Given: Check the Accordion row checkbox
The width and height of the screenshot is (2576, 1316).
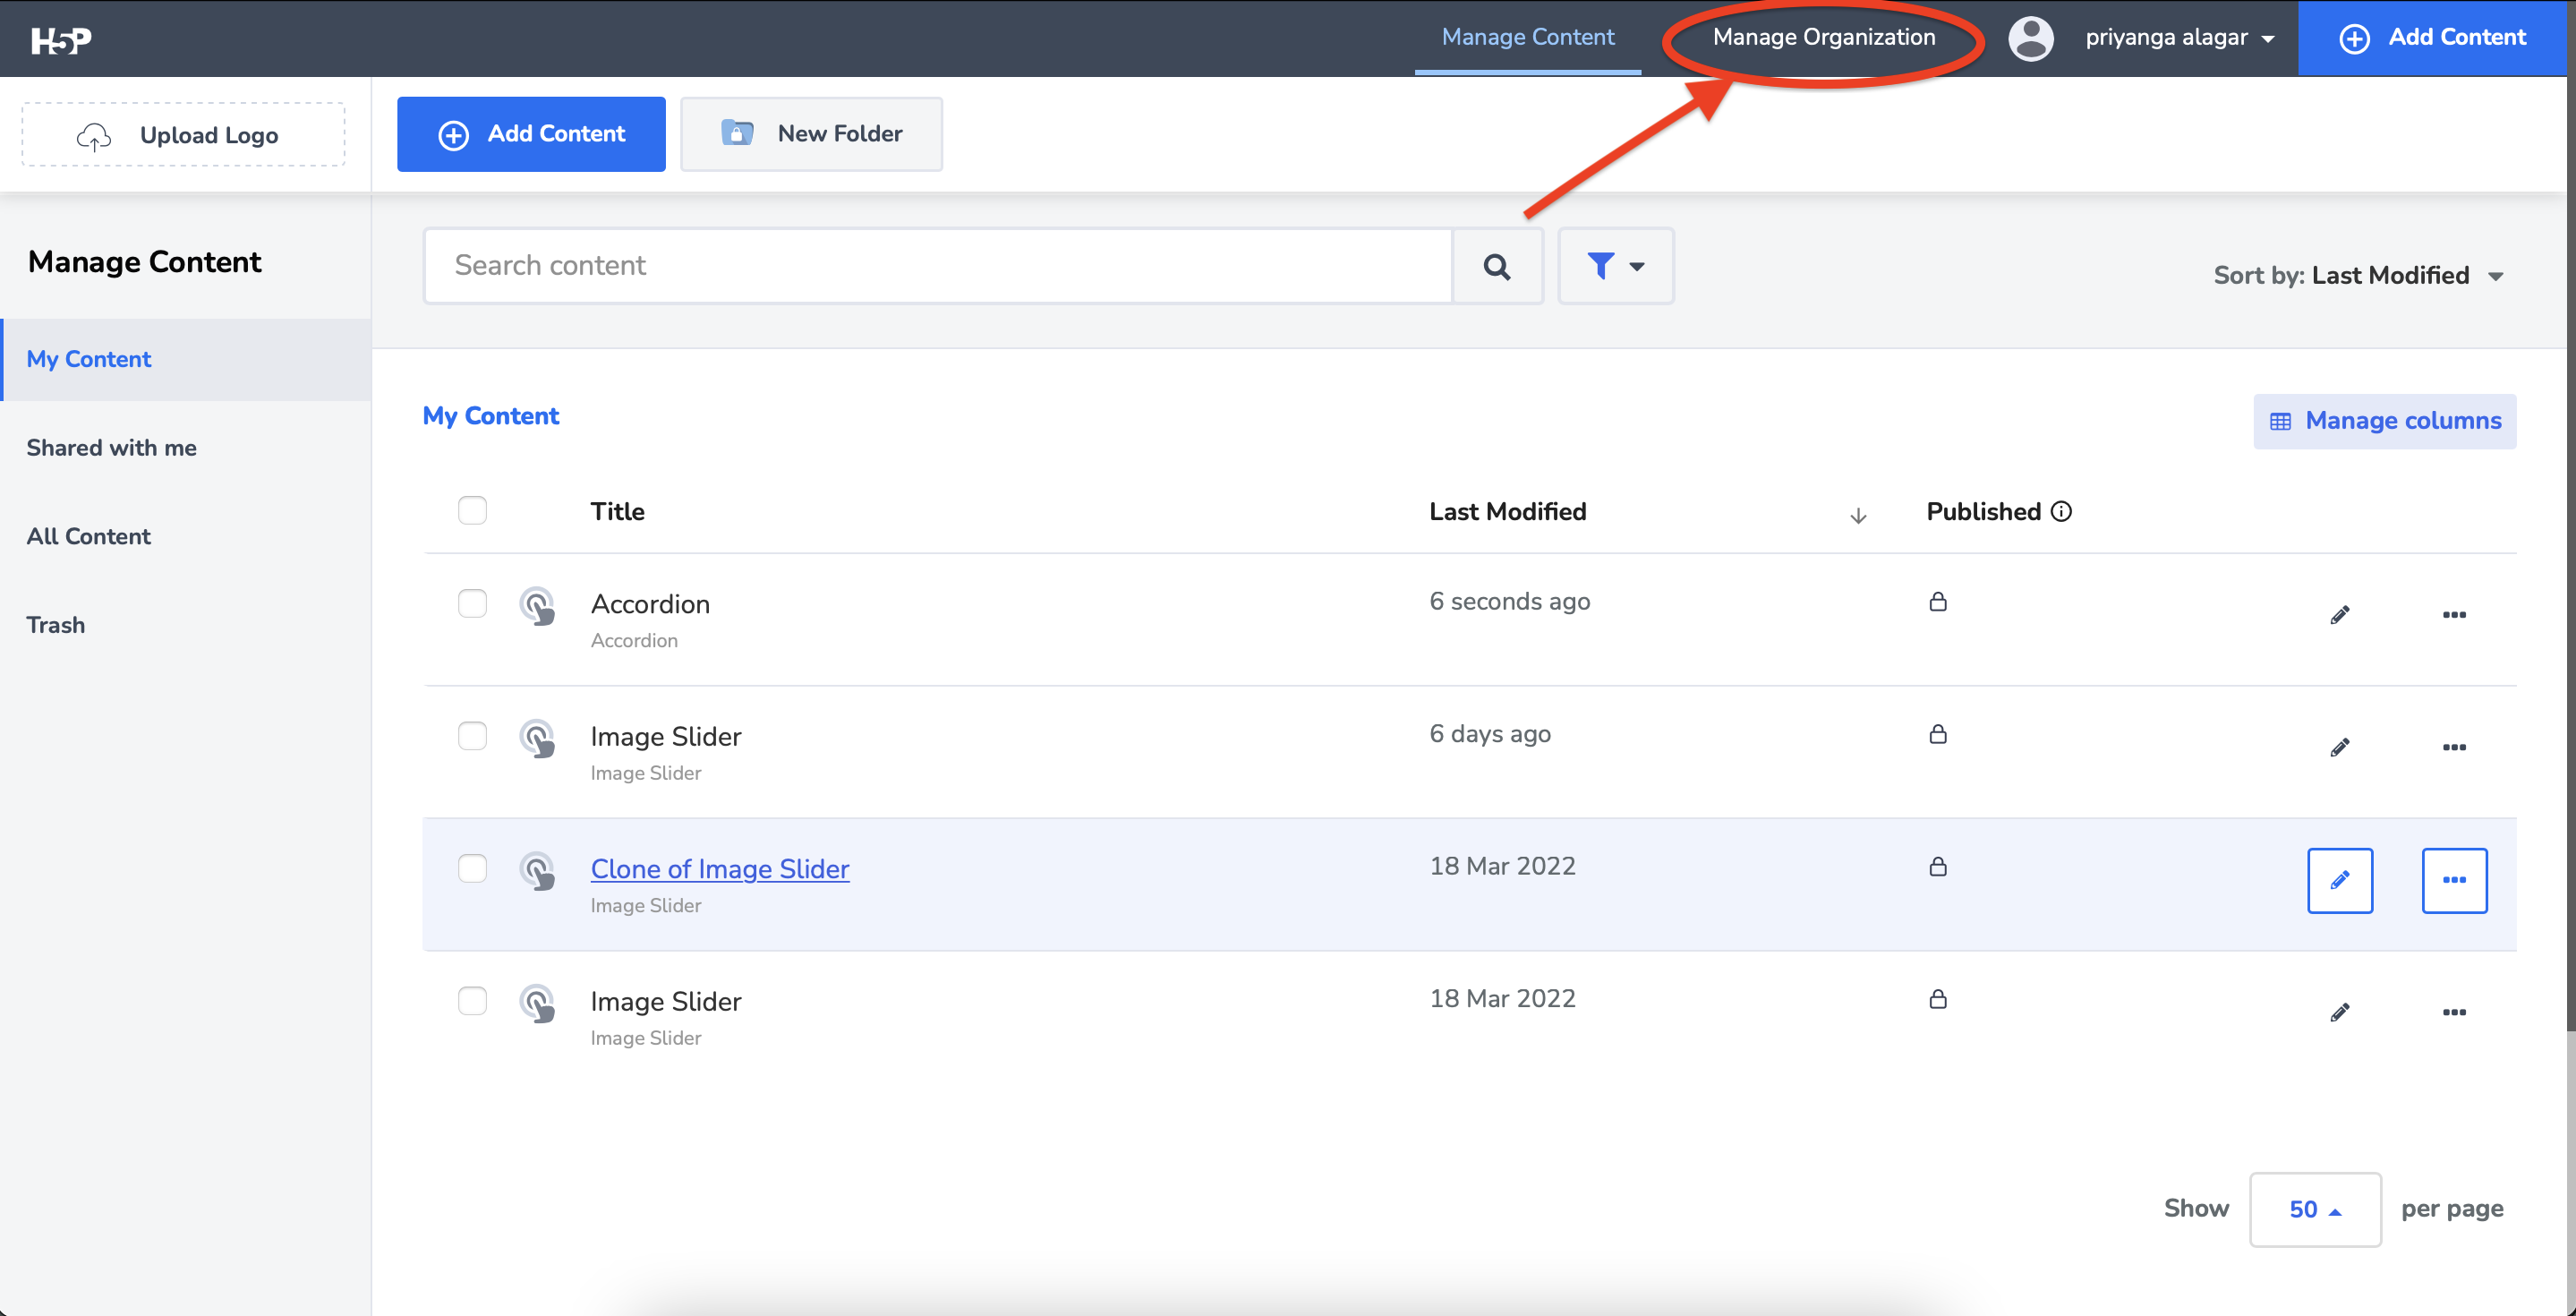Looking at the screenshot, I should click(472, 603).
